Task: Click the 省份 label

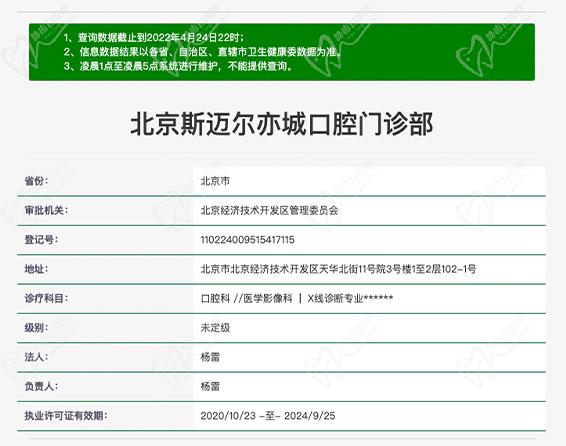Action: [x=36, y=181]
